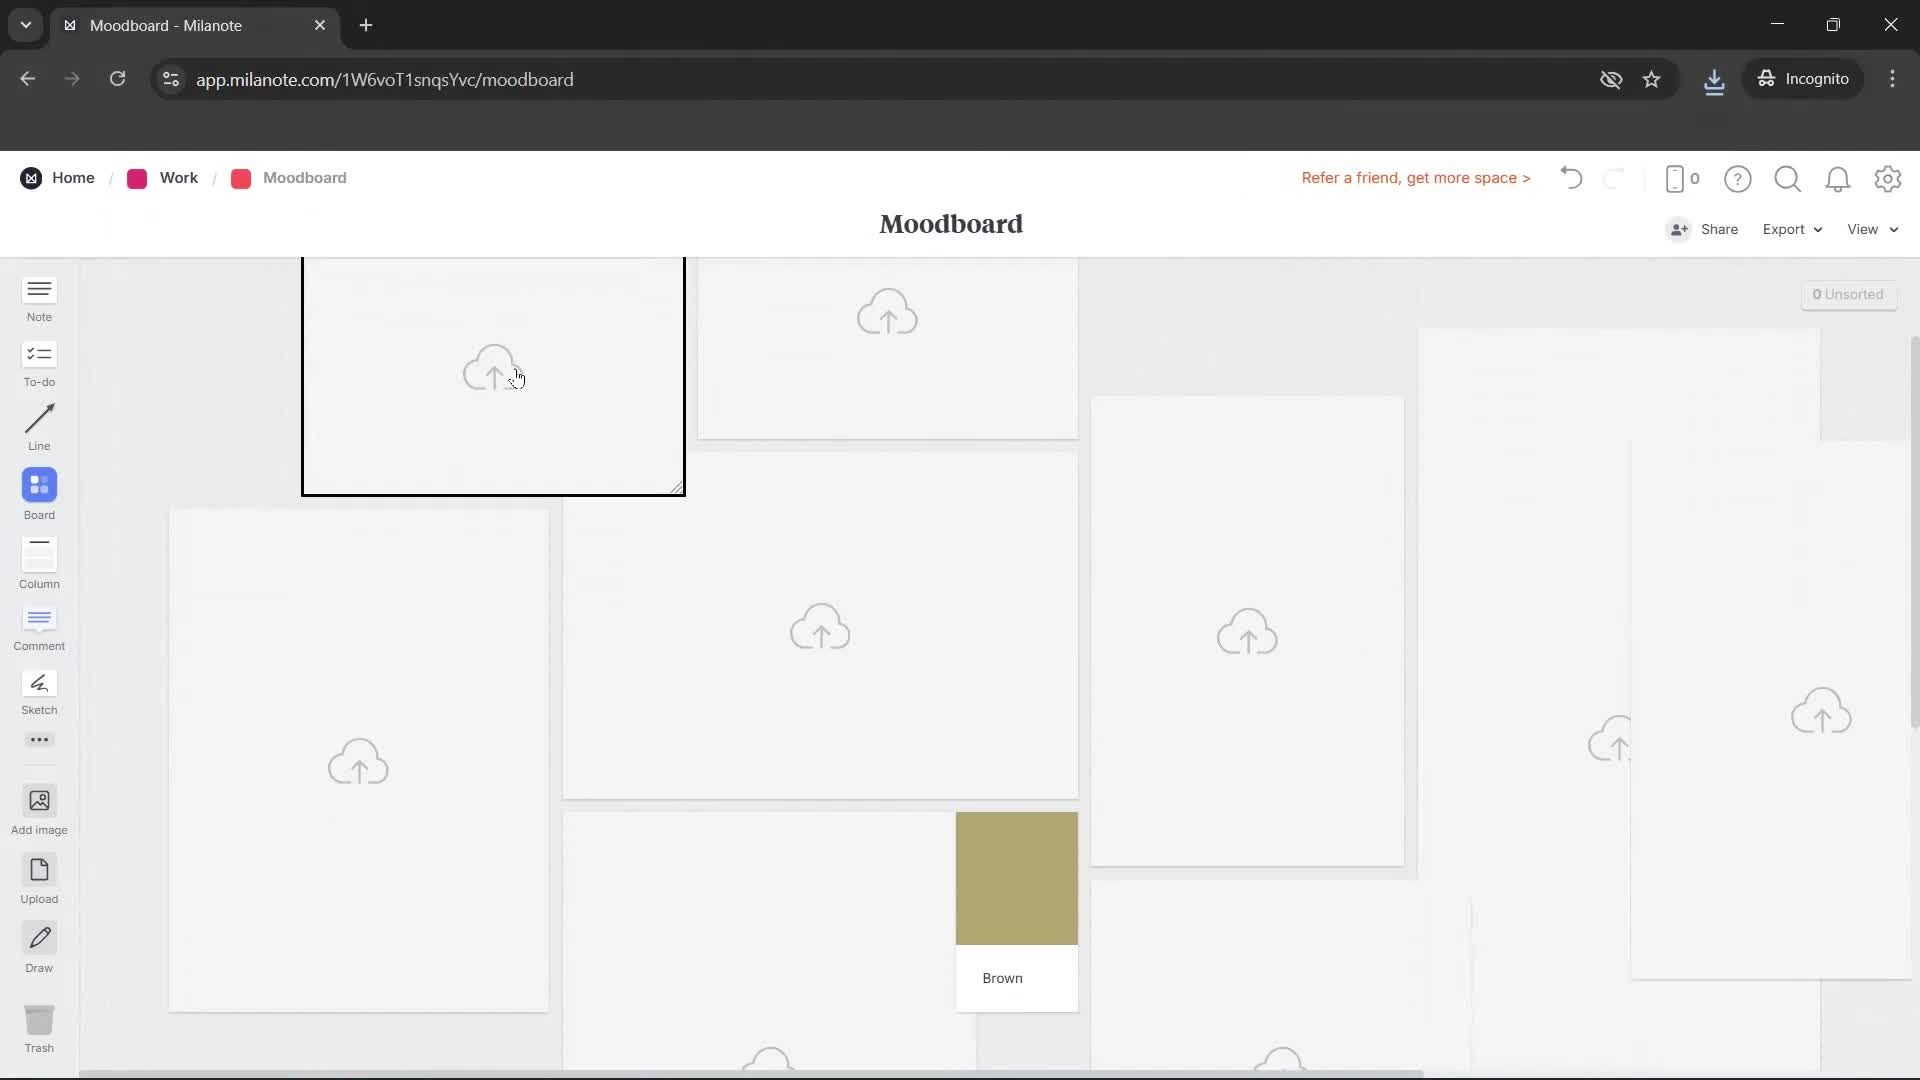Expand the more tools ellipsis menu
1920x1080 pixels.
pos(39,739)
